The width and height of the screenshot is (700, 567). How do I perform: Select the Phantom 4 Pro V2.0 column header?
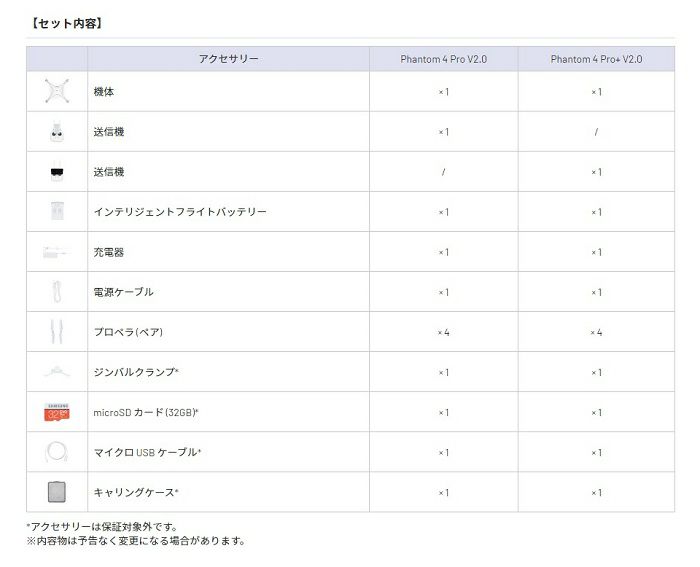tap(443, 59)
